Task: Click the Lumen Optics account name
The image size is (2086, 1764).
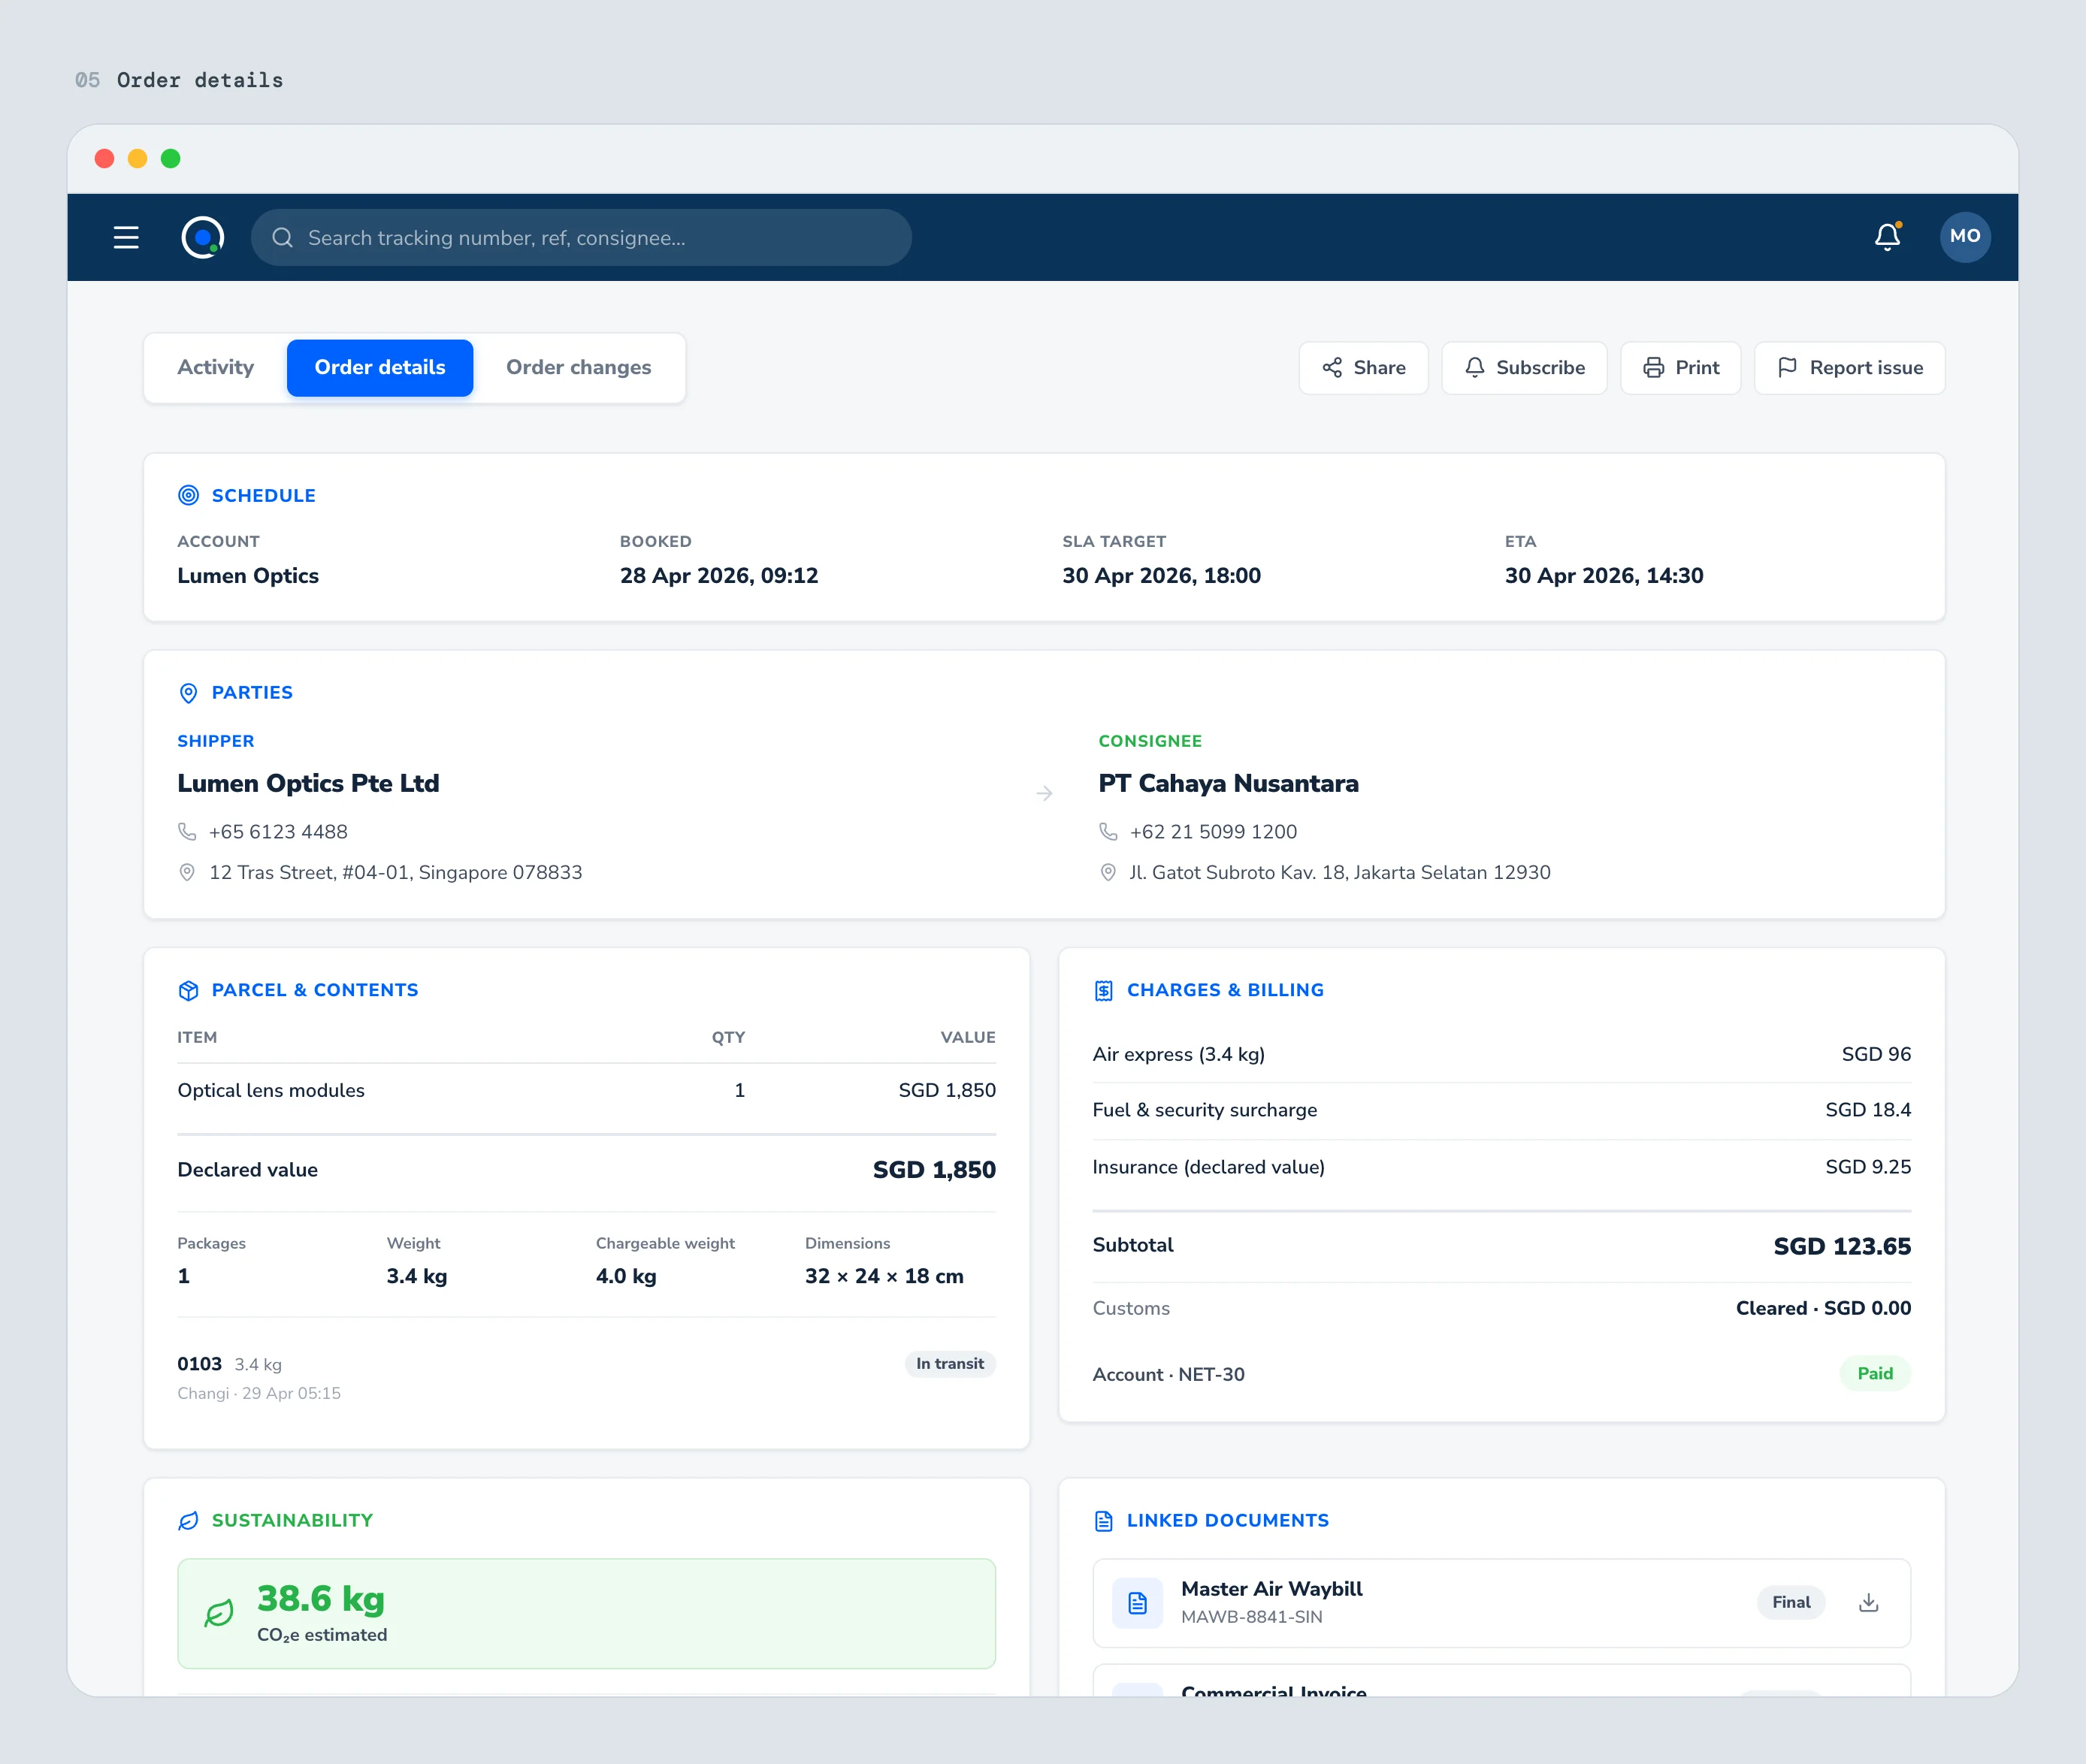Action: coord(248,576)
